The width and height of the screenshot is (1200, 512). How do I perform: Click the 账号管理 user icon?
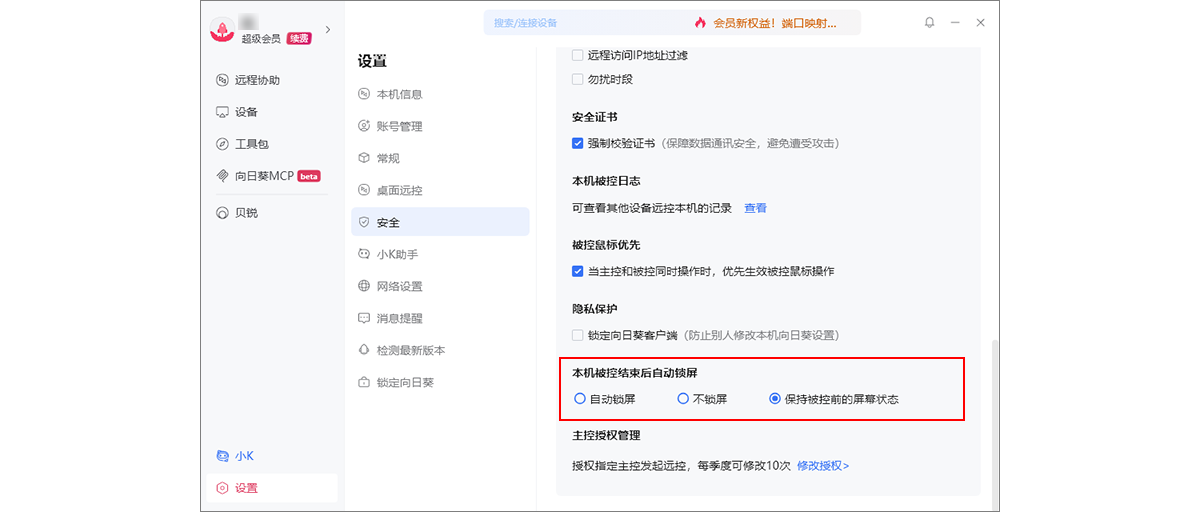click(x=364, y=126)
